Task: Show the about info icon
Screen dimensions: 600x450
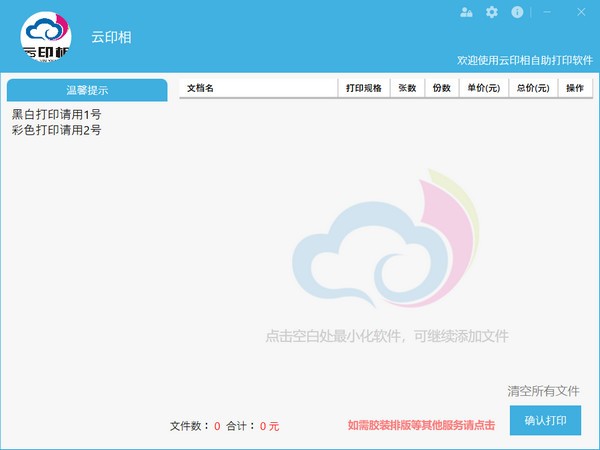Action: pyautogui.click(x=517, y=12)
